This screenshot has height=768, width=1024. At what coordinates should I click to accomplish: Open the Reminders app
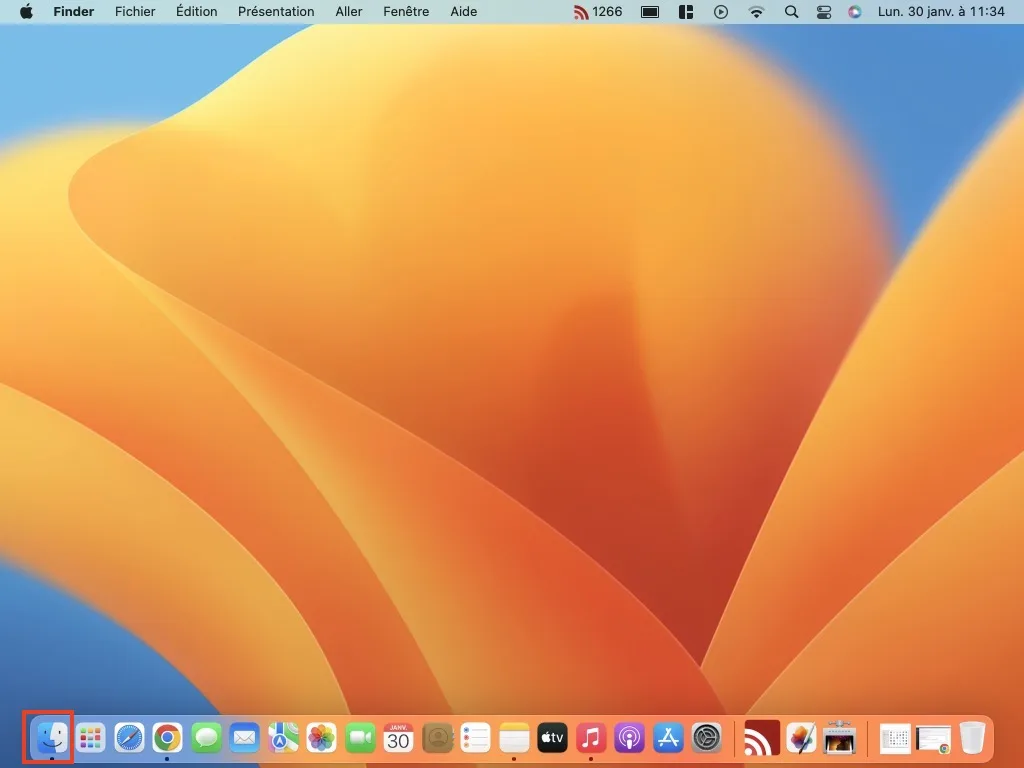tap(474, 737)
